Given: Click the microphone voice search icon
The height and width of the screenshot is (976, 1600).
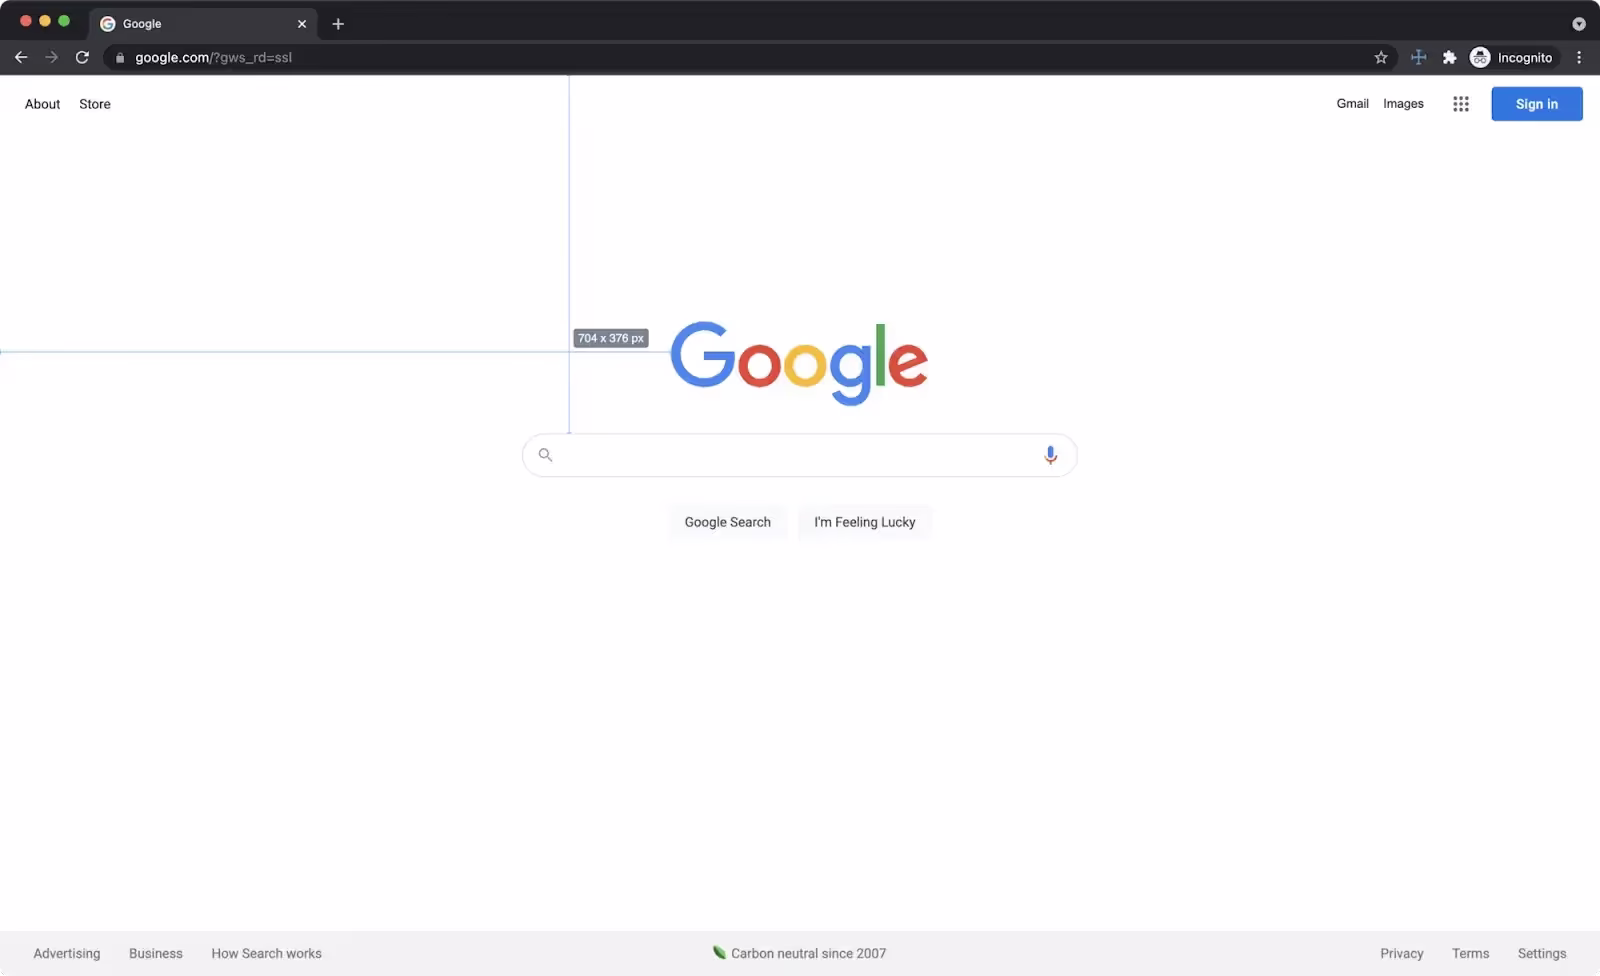Looking at the screenshot, I should [1050, 455].
